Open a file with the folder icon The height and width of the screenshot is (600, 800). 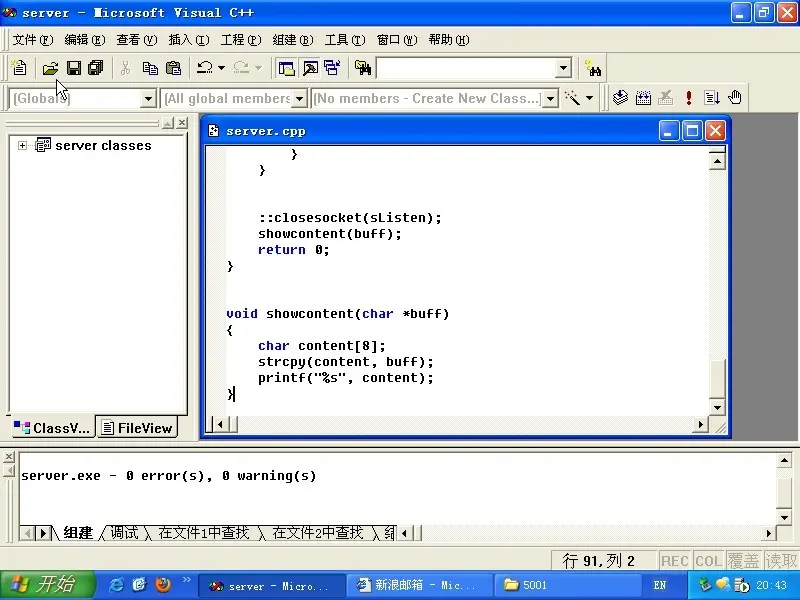(x=50, y=68)
